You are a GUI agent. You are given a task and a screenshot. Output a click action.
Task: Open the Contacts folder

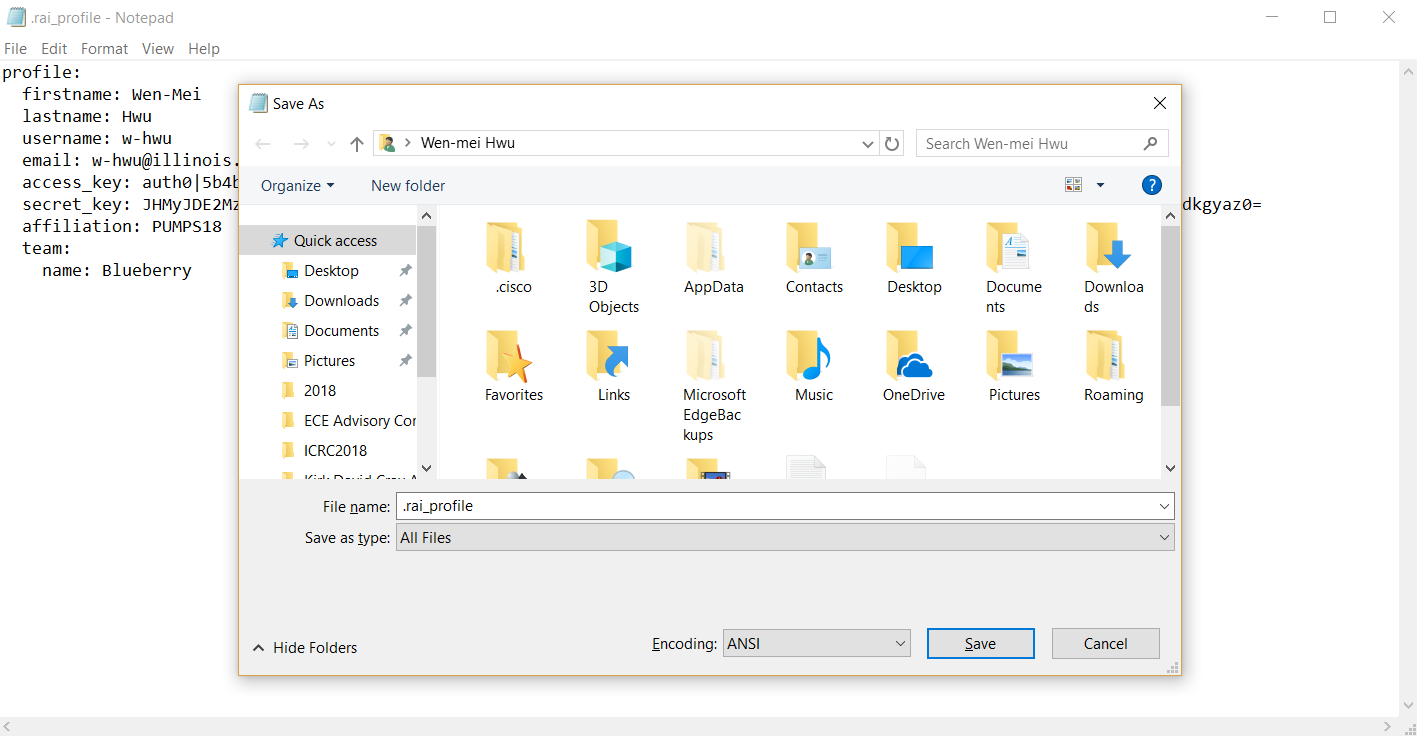(x=814, y=257)
